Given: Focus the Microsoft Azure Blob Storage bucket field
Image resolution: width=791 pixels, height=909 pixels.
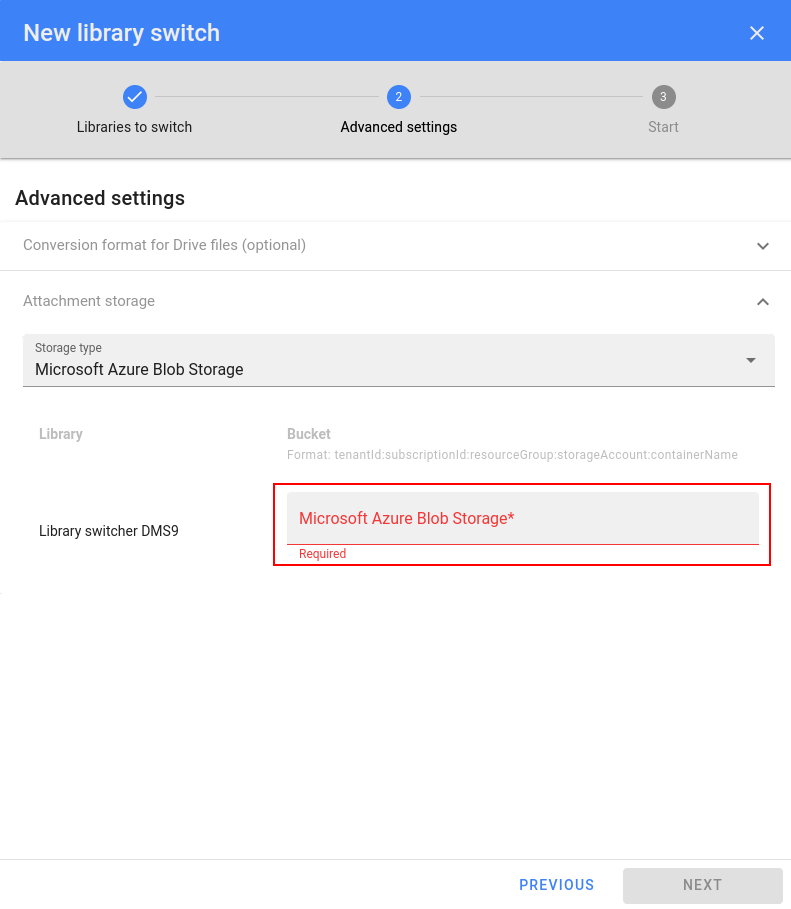Looking at the screenshot, I should tap(523, 518).
